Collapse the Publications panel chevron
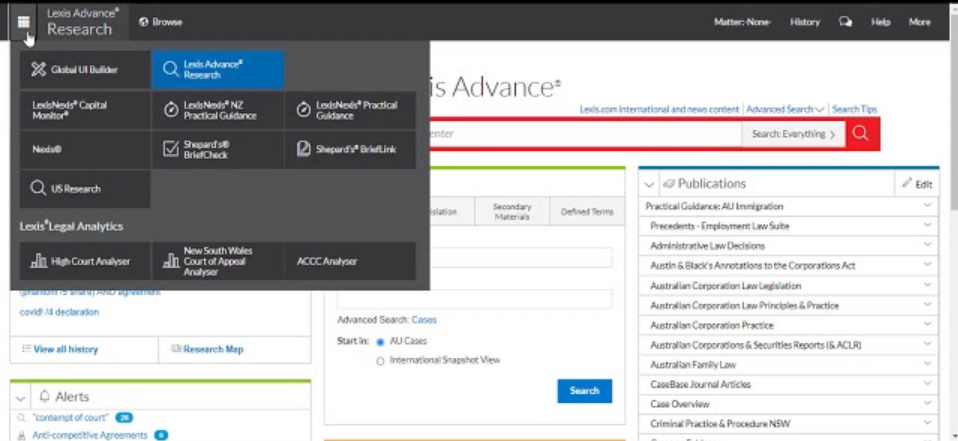 click(x=649, y=184)
